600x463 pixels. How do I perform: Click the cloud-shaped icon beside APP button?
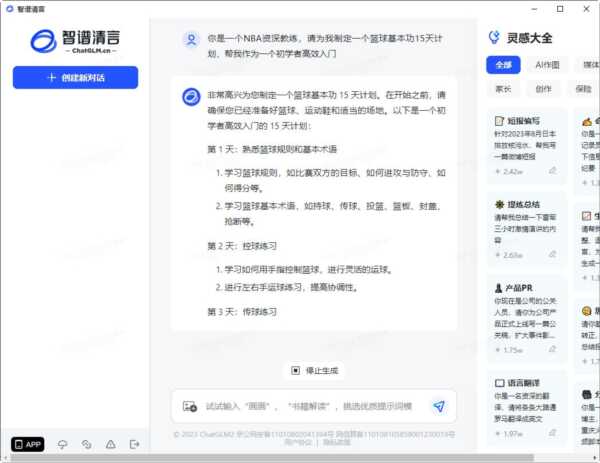tap(62, 444)
